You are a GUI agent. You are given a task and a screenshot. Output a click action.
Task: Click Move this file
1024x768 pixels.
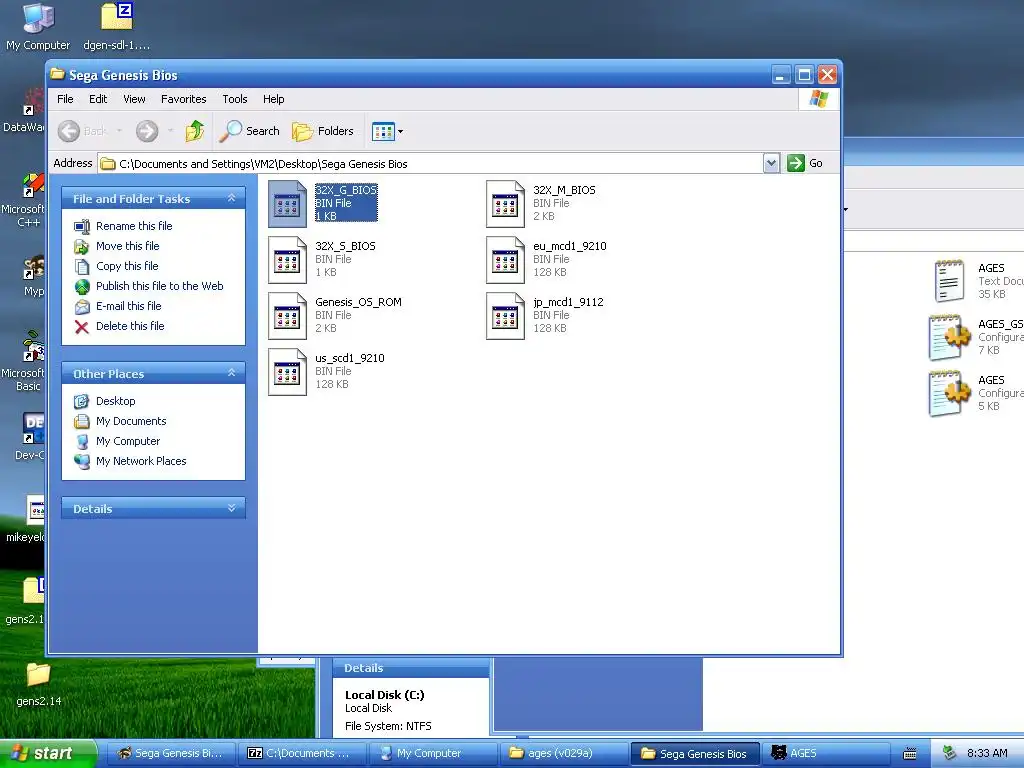[x=117, y=246]
